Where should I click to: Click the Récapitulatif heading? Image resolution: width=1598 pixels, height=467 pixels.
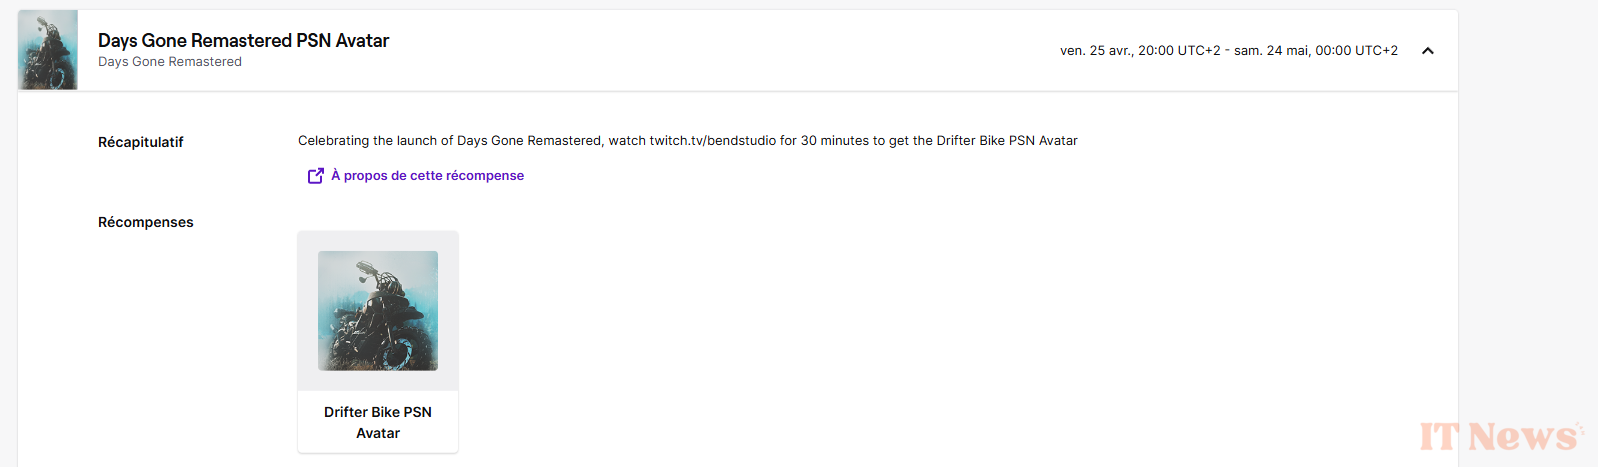tap(141, 142)
